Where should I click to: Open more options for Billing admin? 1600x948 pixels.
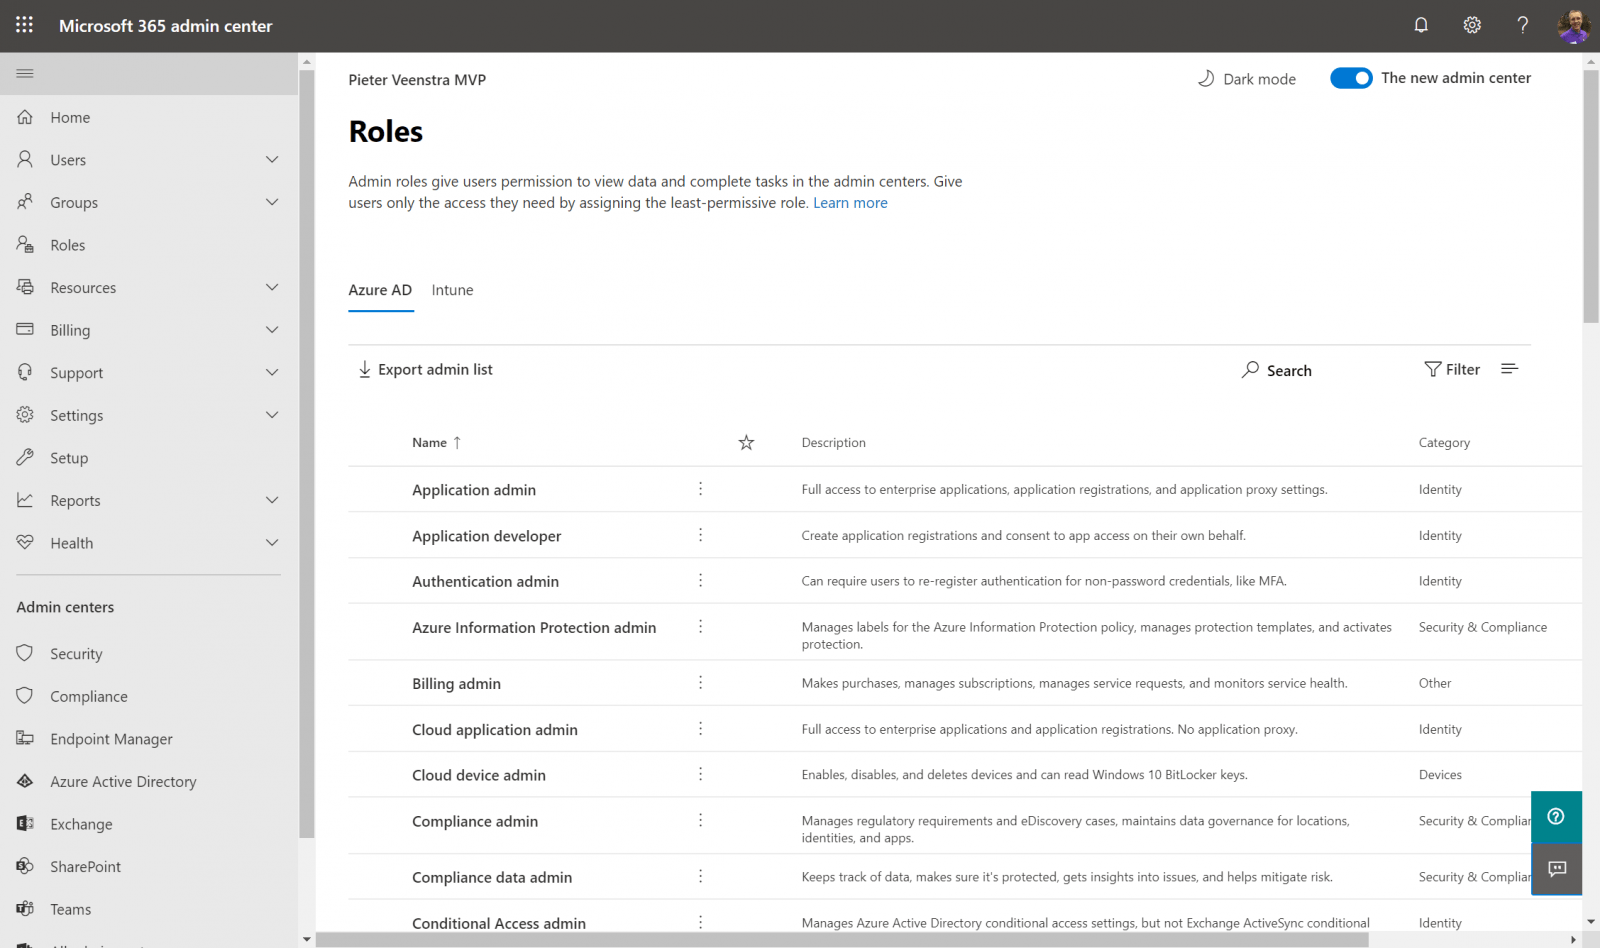700,683
